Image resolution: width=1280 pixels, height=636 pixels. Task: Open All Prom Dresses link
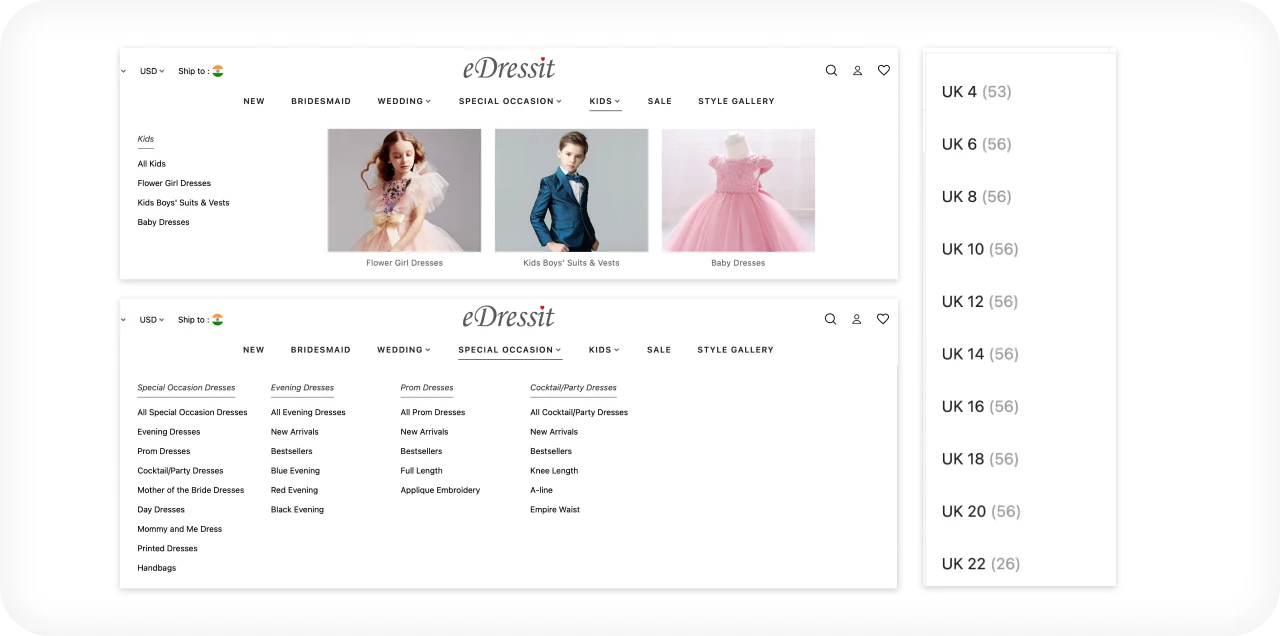pos(433,412)
